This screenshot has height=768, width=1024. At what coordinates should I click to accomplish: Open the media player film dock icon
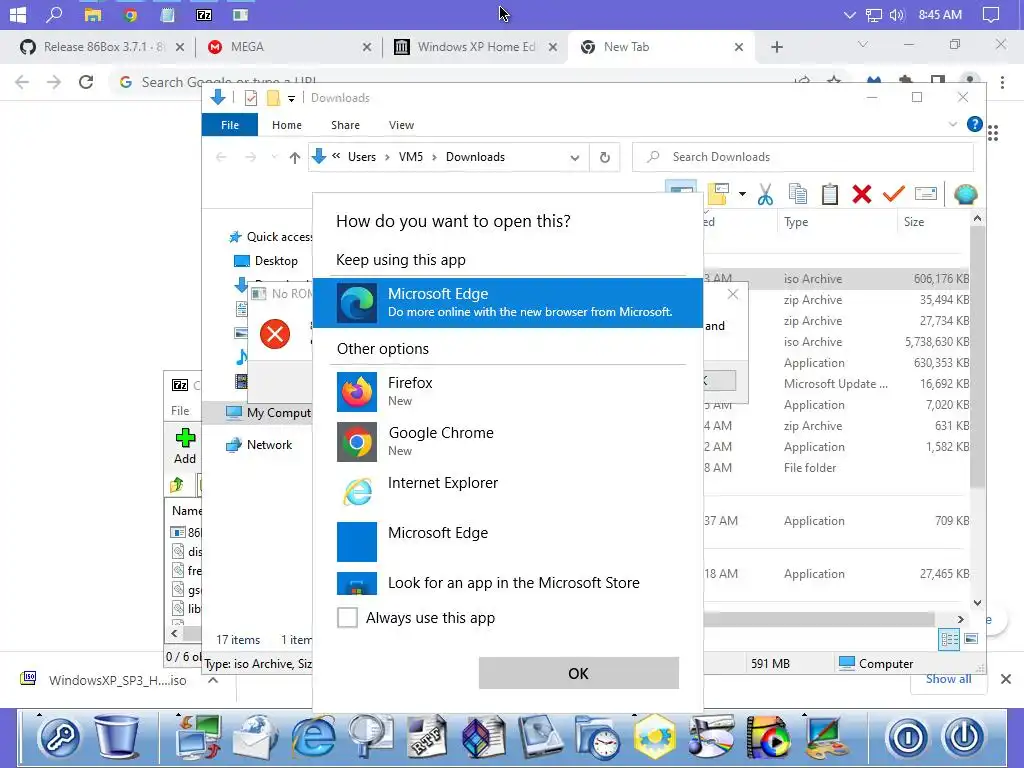pyautogui.click(x=768, y=737)
